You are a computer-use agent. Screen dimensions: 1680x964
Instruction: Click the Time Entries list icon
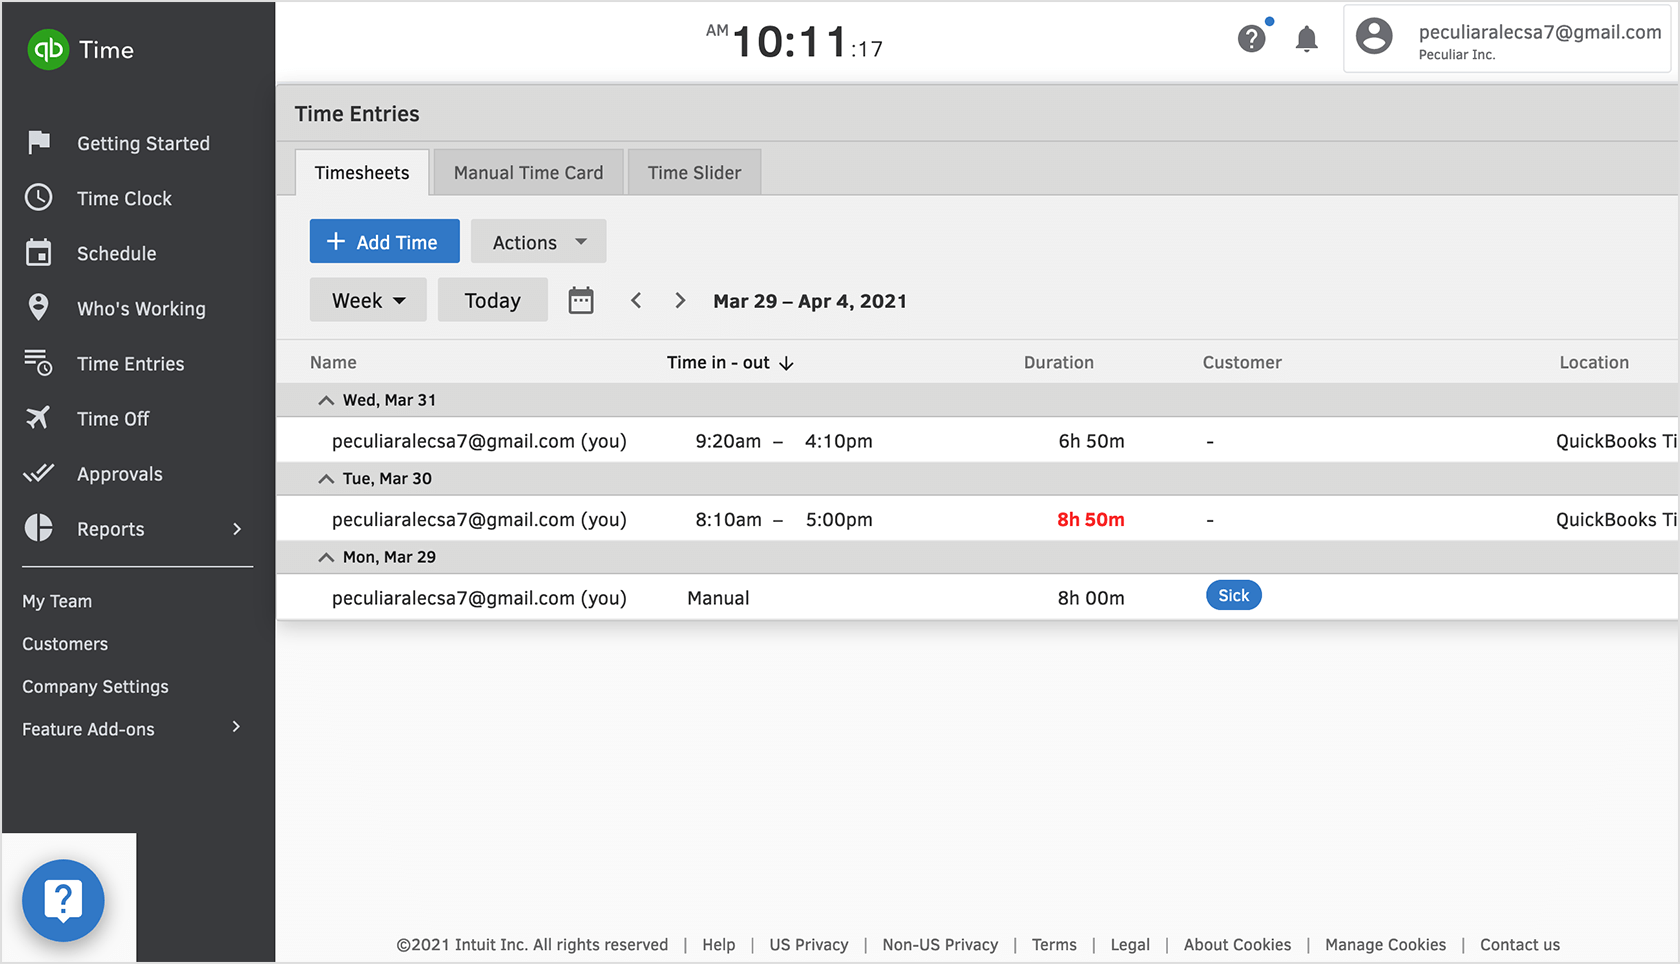39,363
